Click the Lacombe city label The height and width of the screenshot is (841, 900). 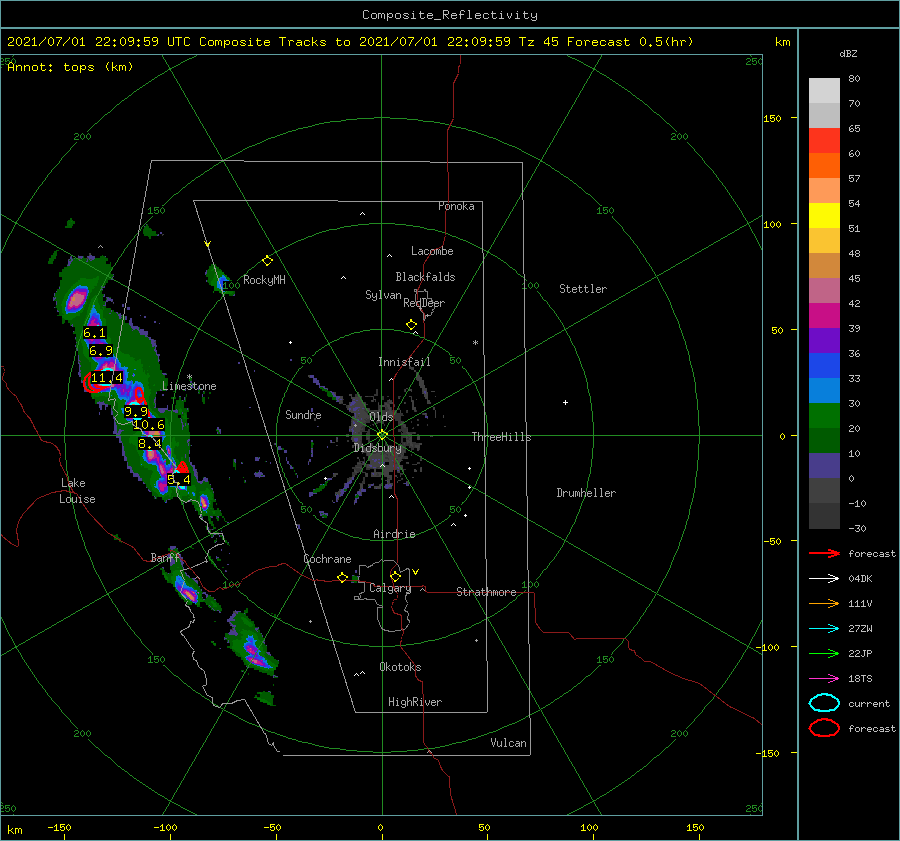pyautogui.click(x=432, y=251)
